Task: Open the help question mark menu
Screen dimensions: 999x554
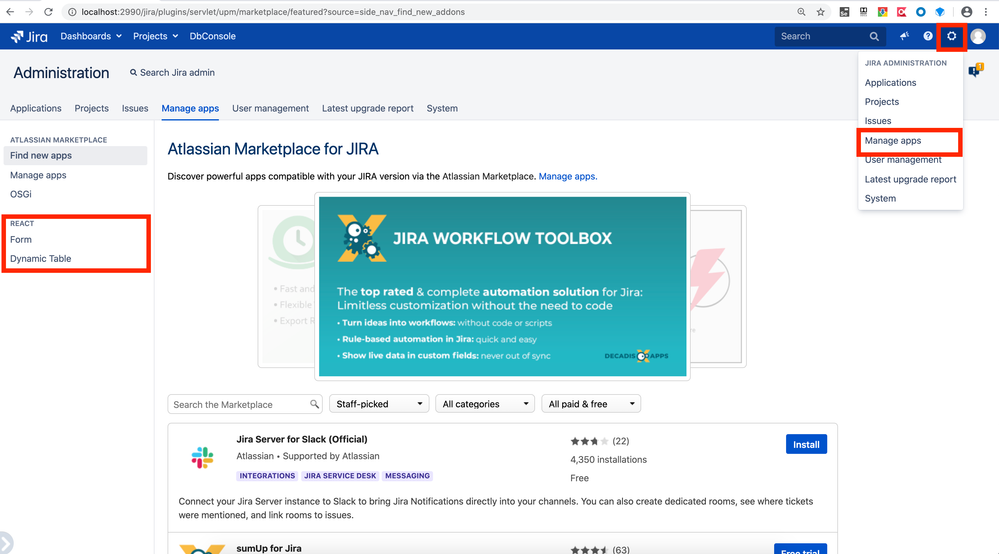Action: coord(928,36)
